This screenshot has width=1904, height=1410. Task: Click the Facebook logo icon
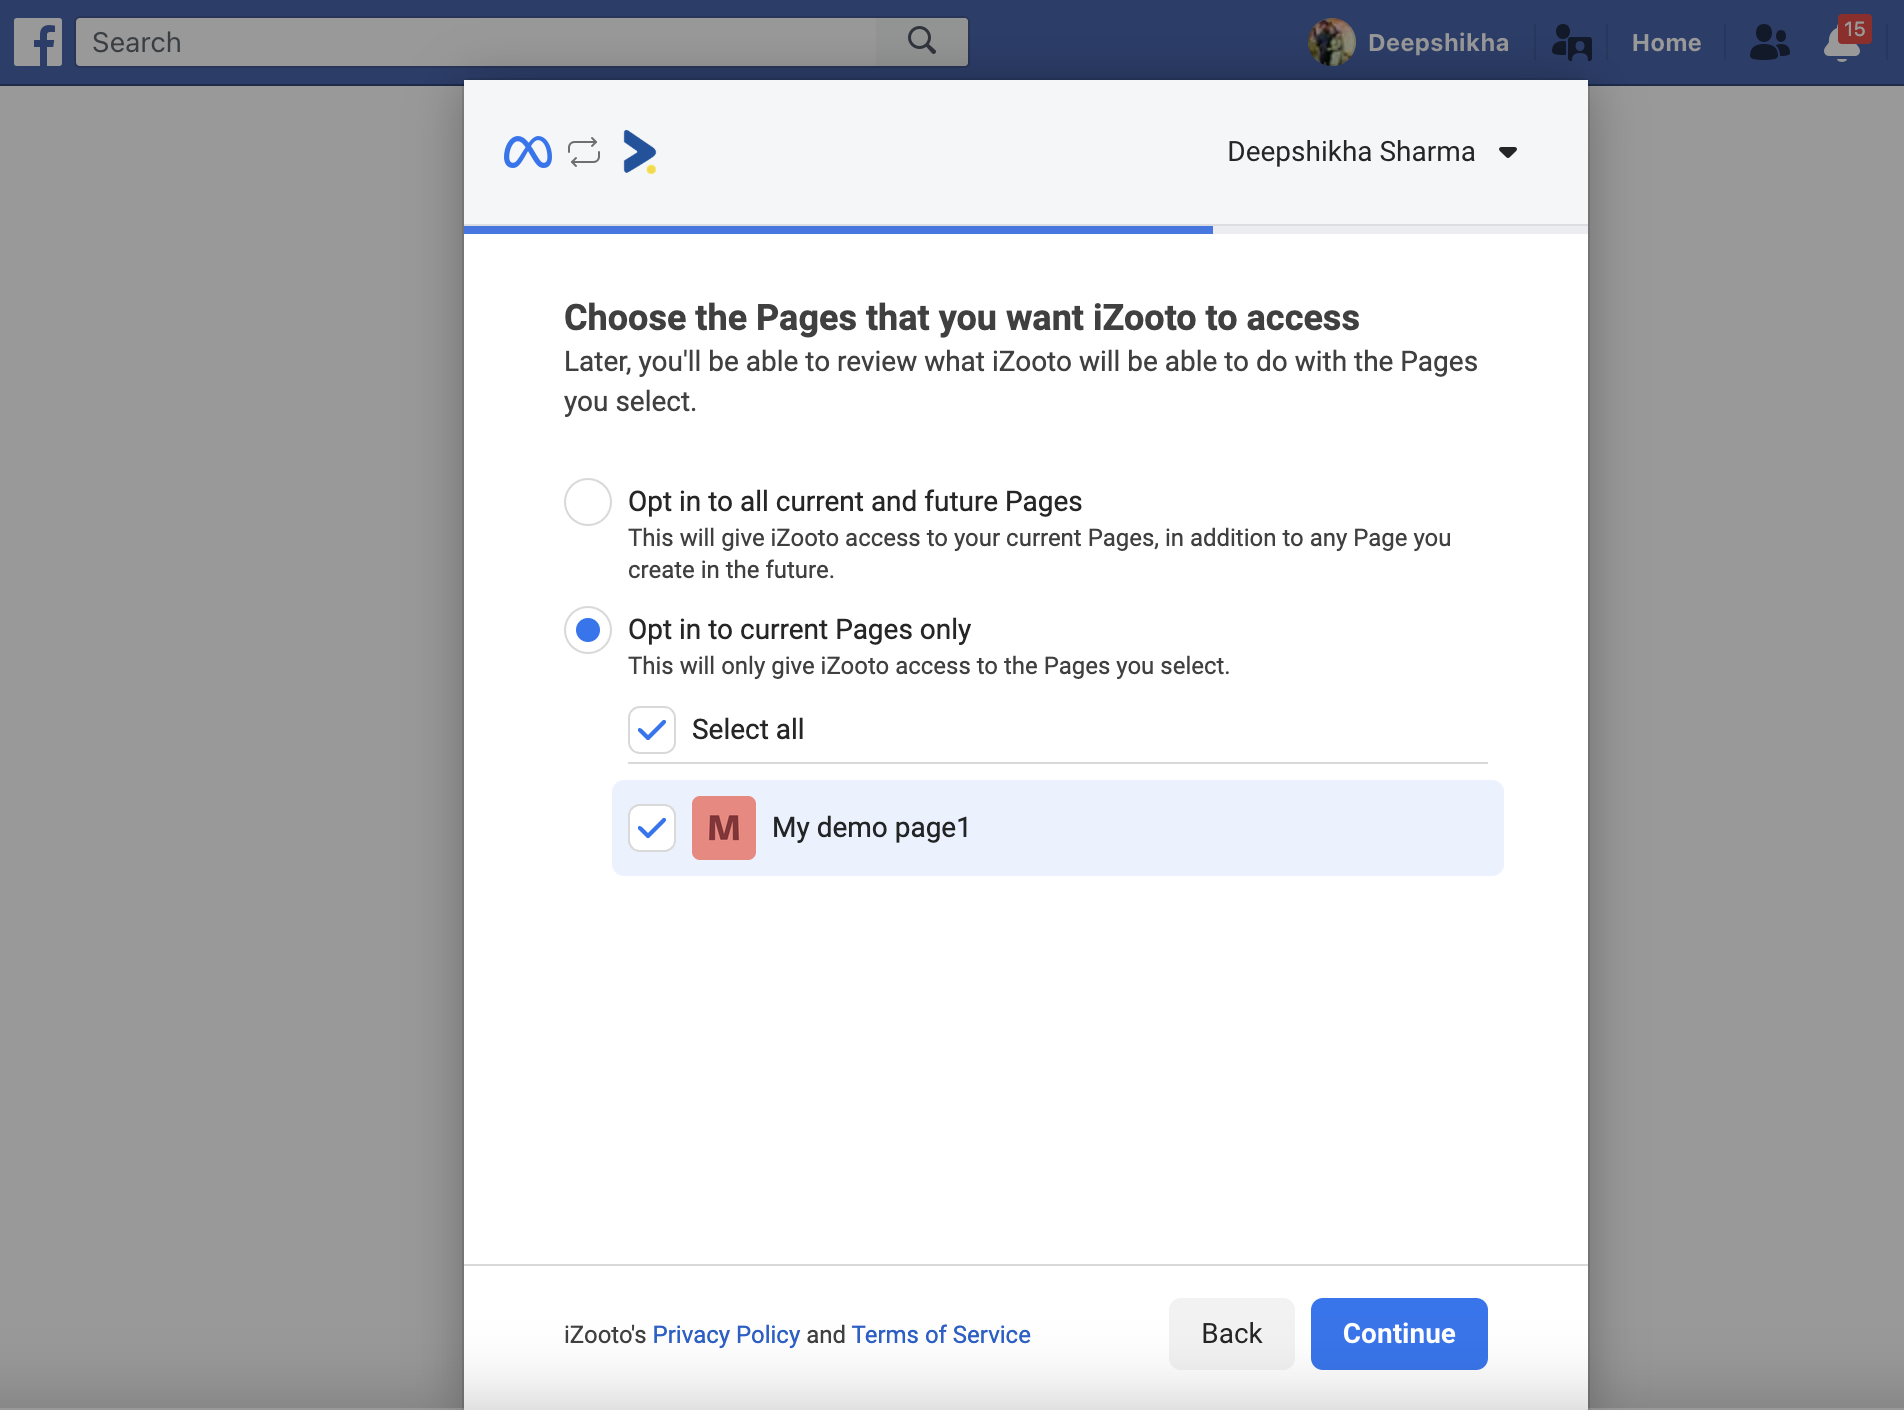[38, 42]
